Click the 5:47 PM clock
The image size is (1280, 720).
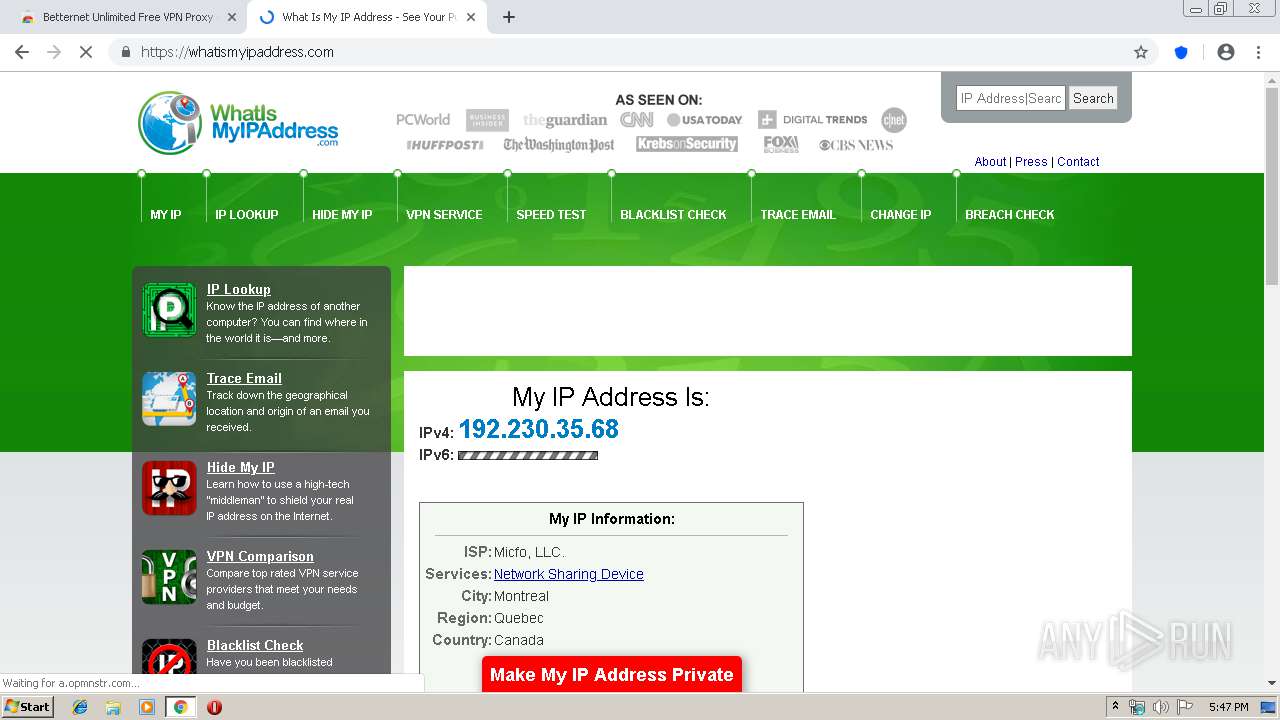click(x=1228, y=707)
